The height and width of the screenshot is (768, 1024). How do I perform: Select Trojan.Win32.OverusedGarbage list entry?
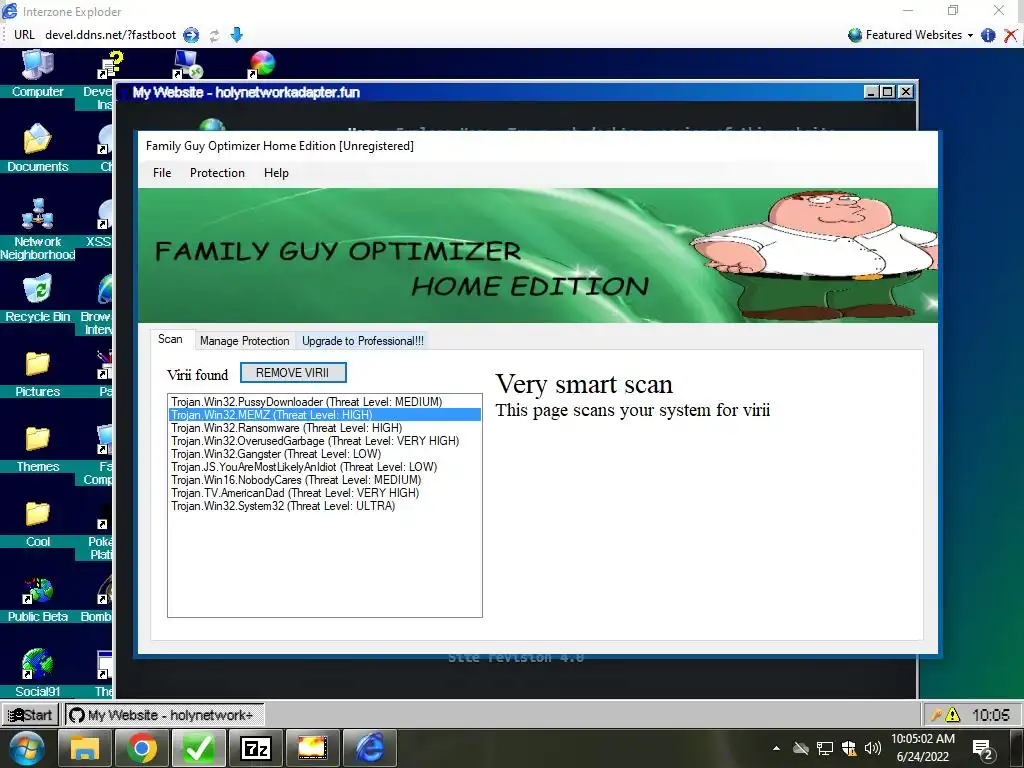[x=325, y=441]
